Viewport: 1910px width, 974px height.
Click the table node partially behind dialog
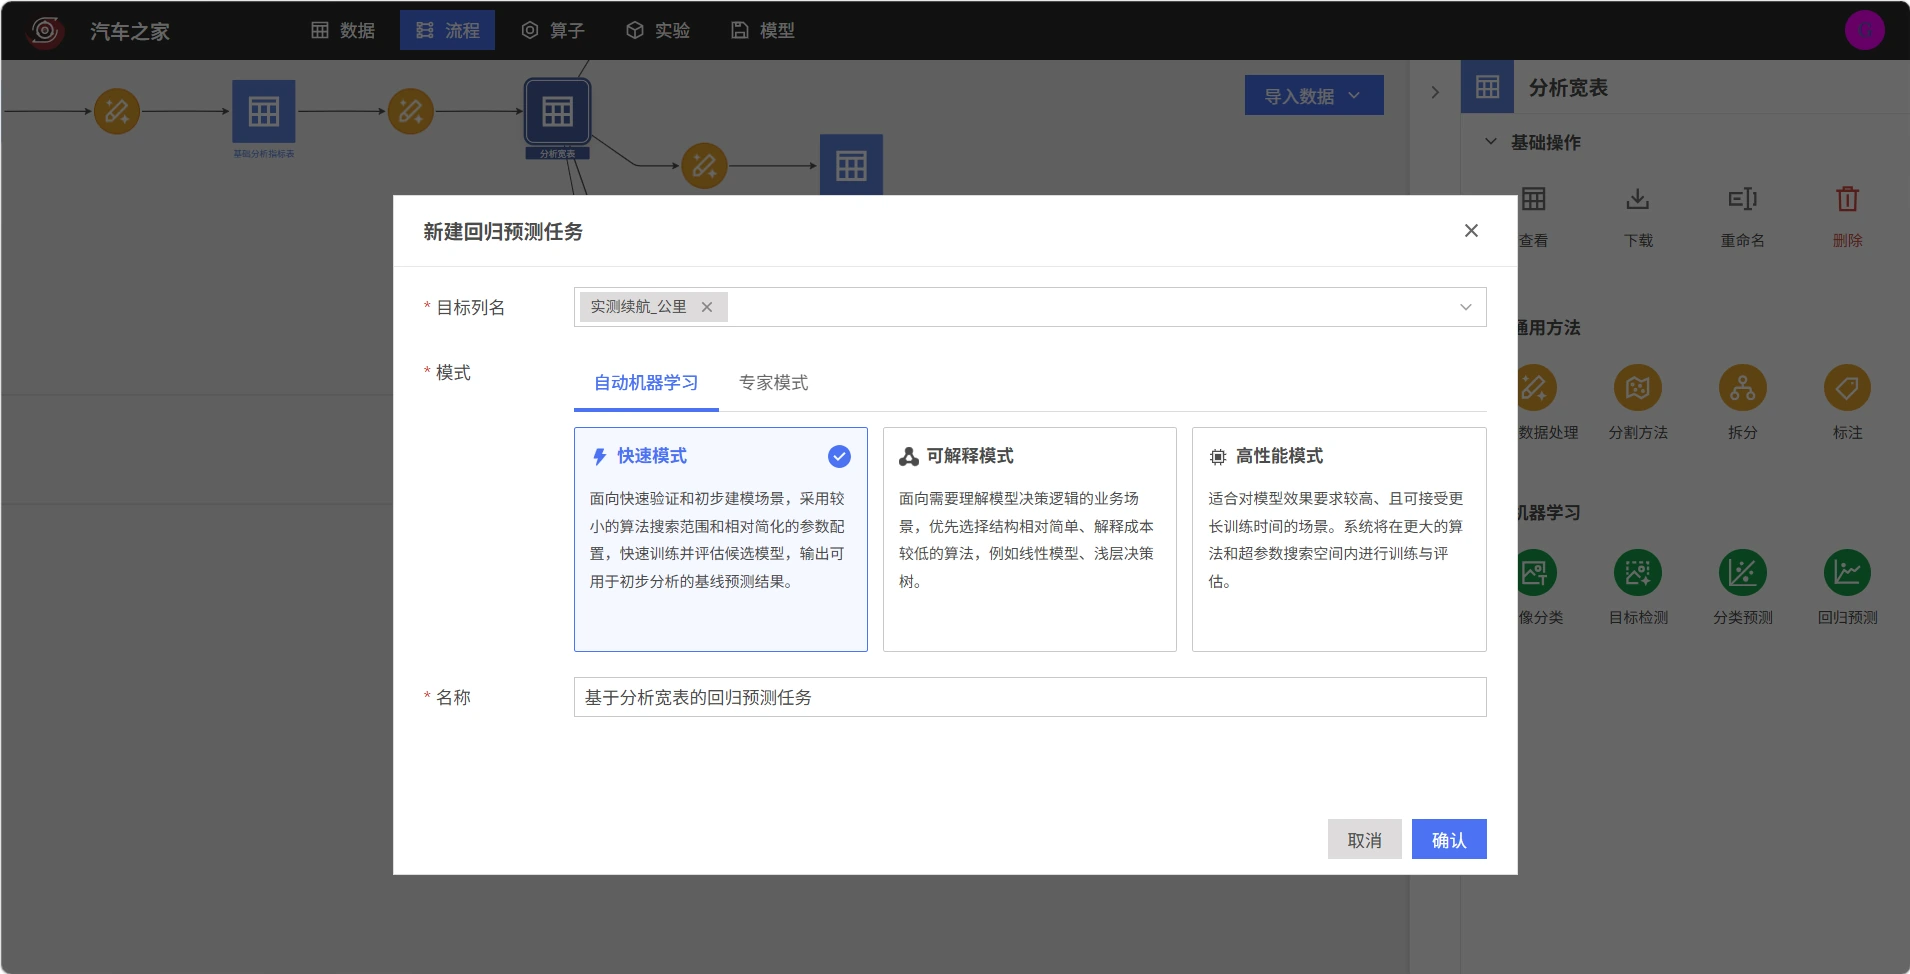coord(851,165)
